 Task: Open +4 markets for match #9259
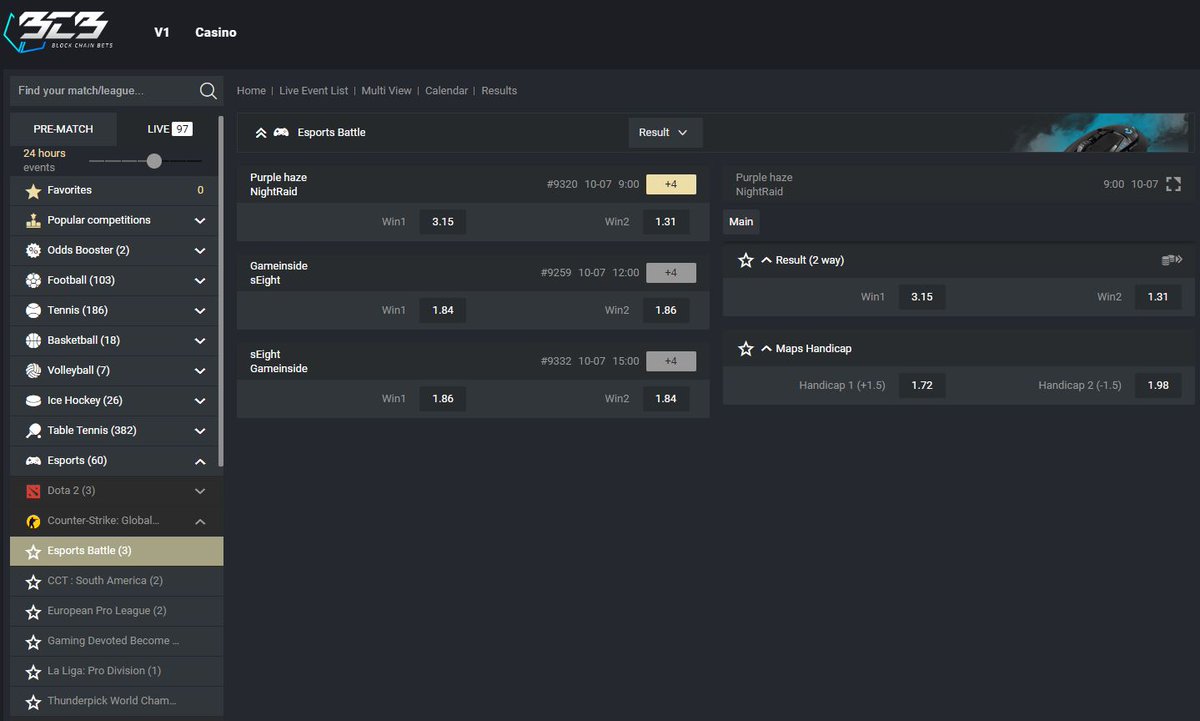click(x=671, y=273)
